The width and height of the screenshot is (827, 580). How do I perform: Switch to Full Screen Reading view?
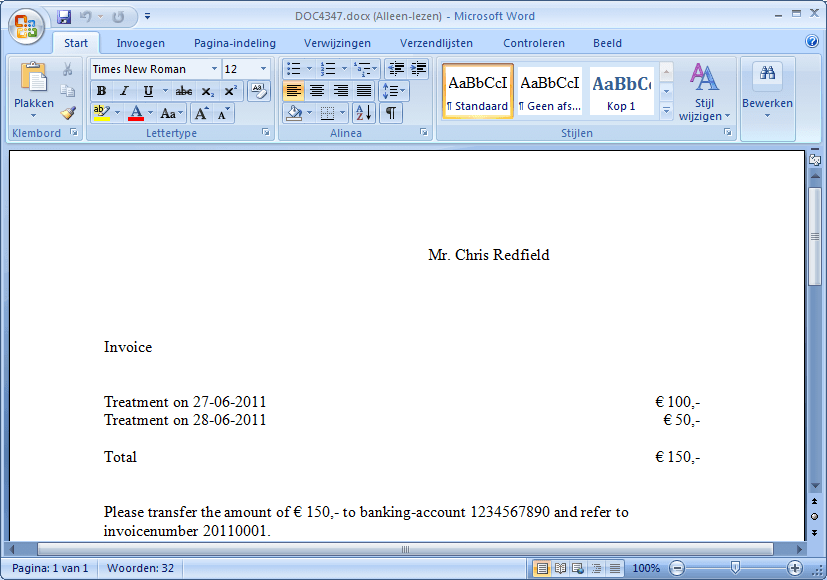click(561, 568)
